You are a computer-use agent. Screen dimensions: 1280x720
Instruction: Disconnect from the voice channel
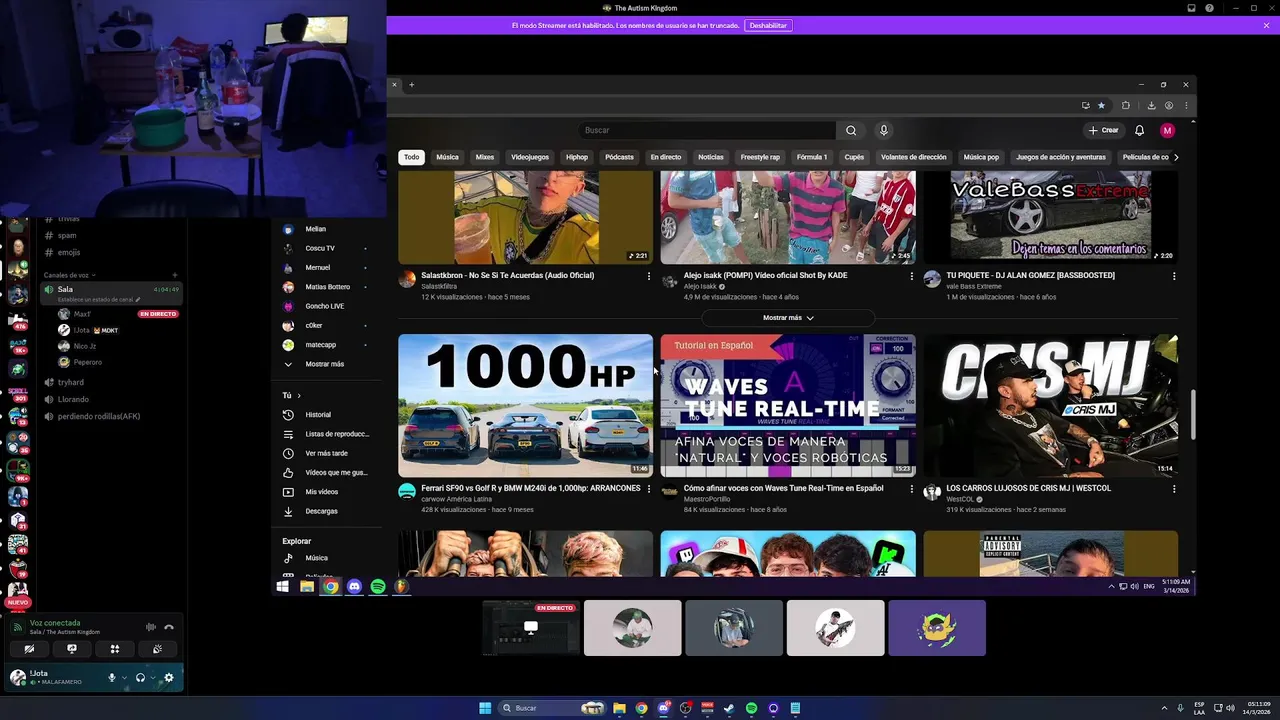click(x=169, y=627)
